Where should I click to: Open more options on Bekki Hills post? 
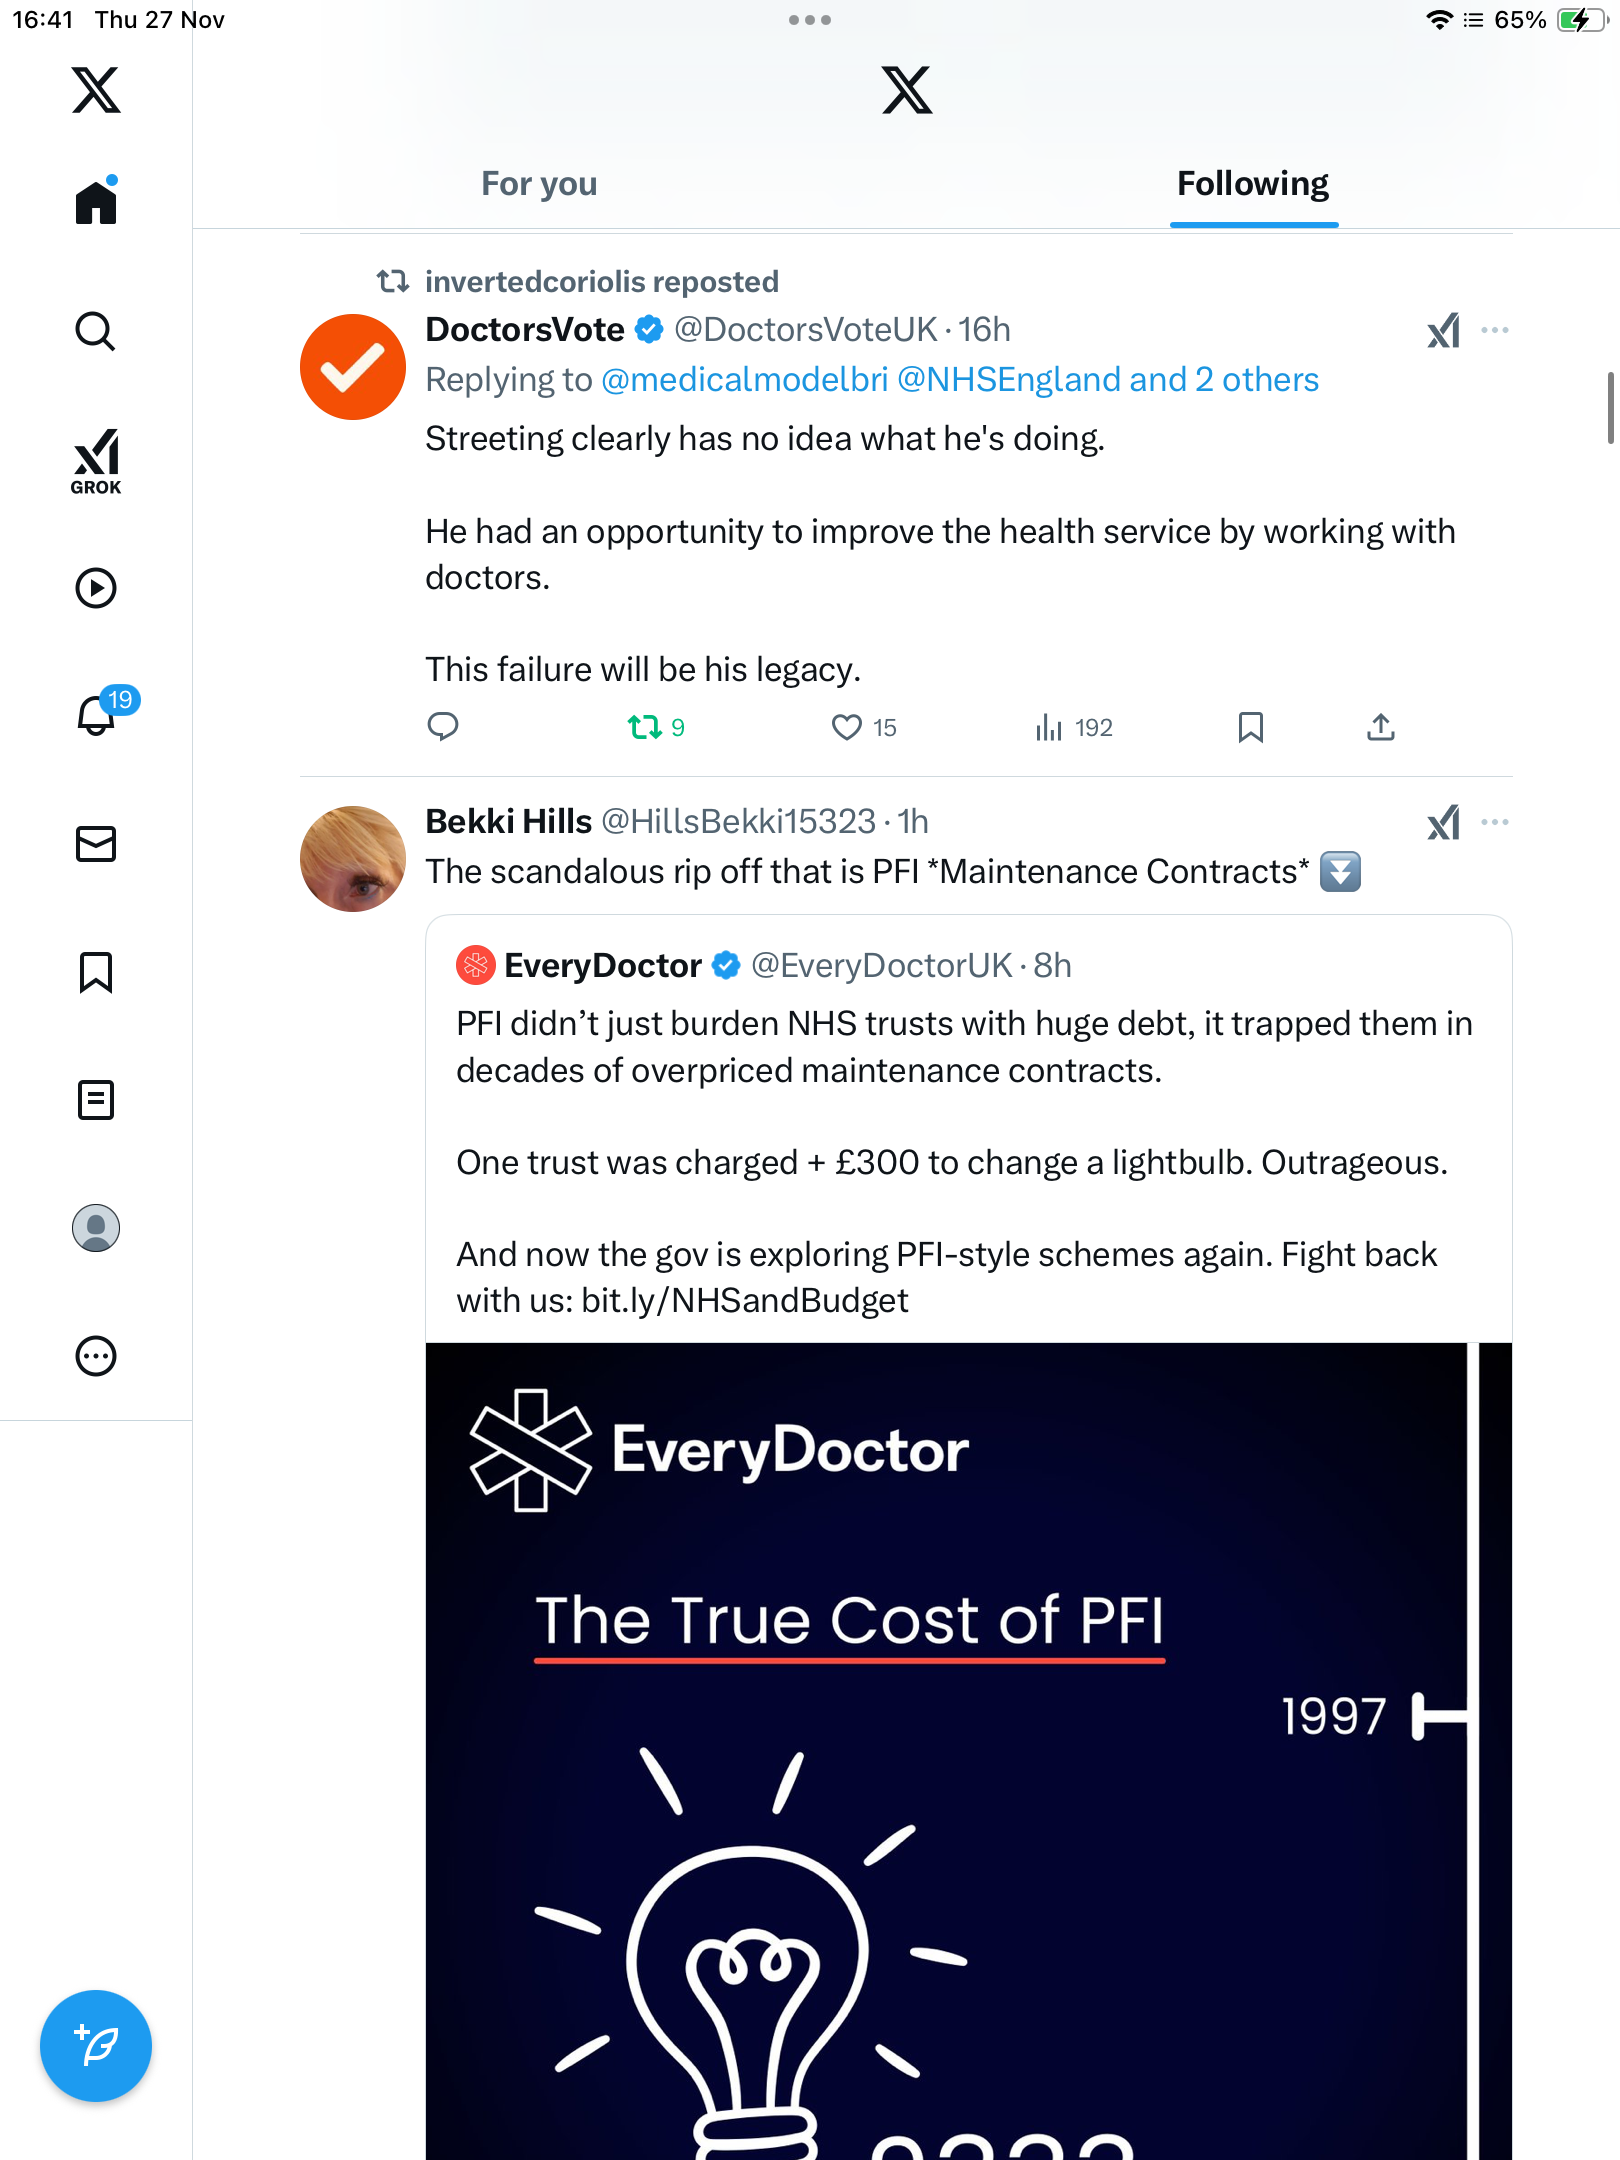pyautogui.click(x=1495, y=822)
